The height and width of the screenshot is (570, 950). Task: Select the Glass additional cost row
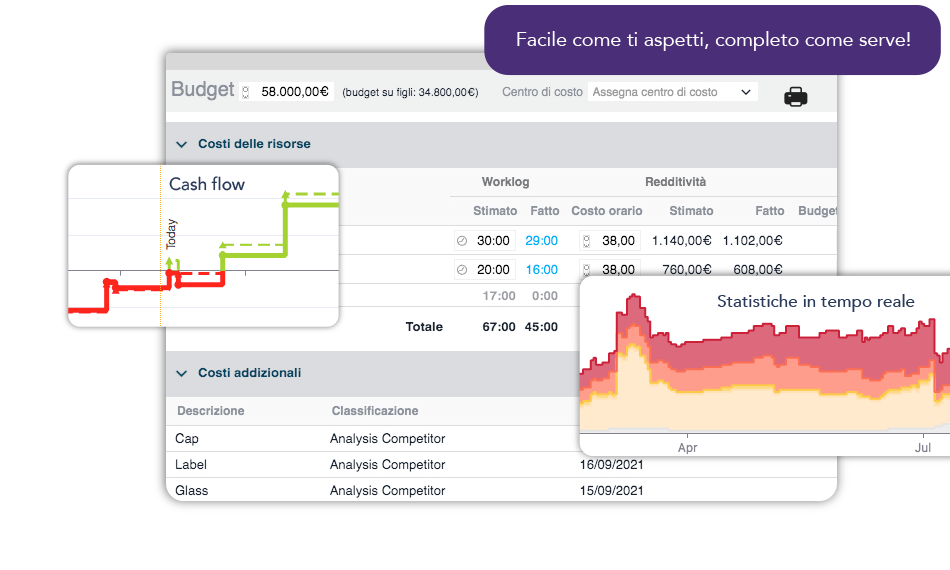coord(192,491)
